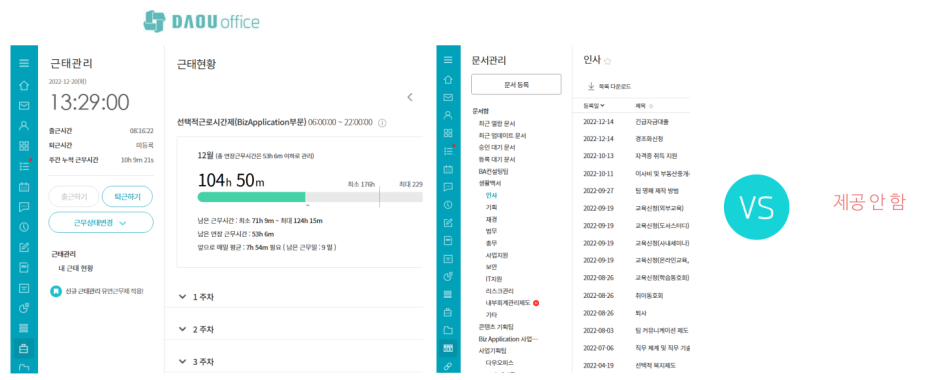Select highlighted document management icon in 문서관리 sidebar
Viewport: 936px width, 380px height.
[x=448, y=348]
